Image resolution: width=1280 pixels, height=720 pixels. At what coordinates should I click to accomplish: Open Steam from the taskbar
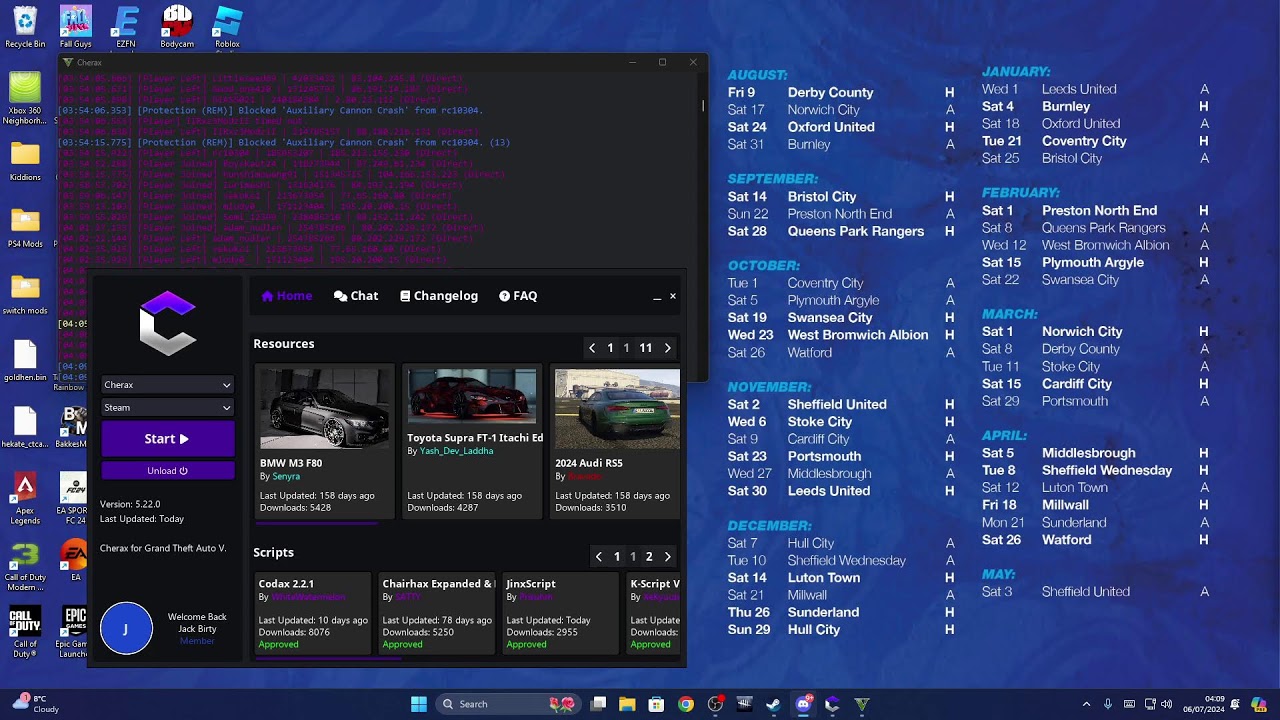(773, 704)
